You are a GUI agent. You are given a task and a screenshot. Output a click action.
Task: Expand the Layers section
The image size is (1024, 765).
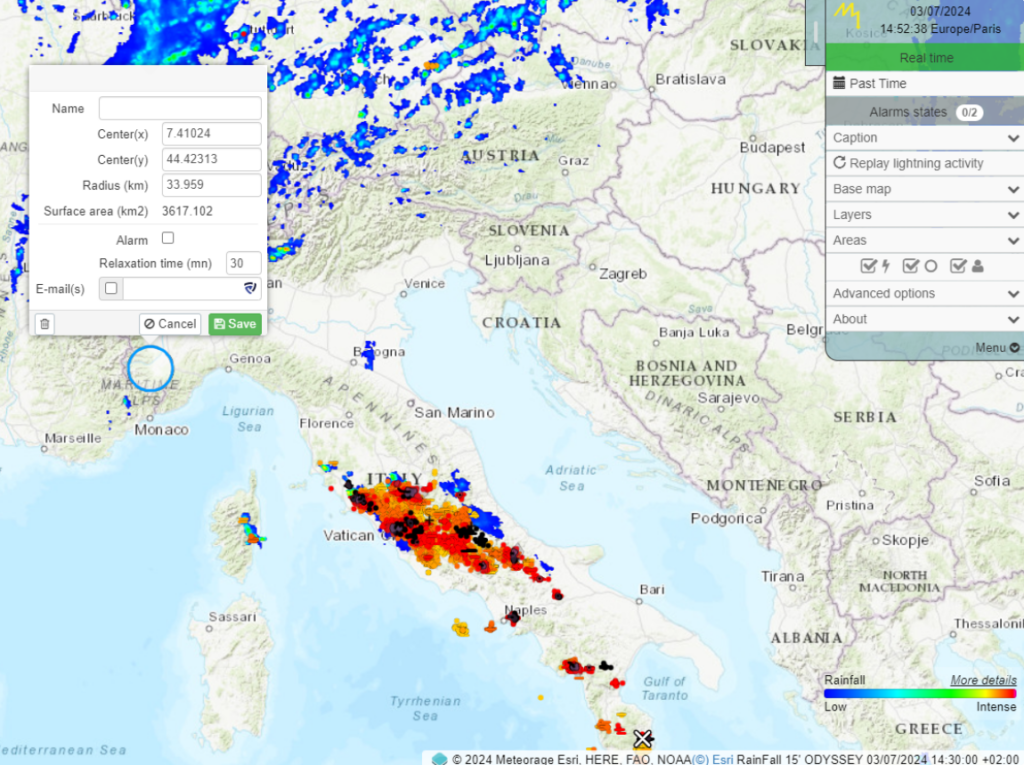click(x=923, y=214)
